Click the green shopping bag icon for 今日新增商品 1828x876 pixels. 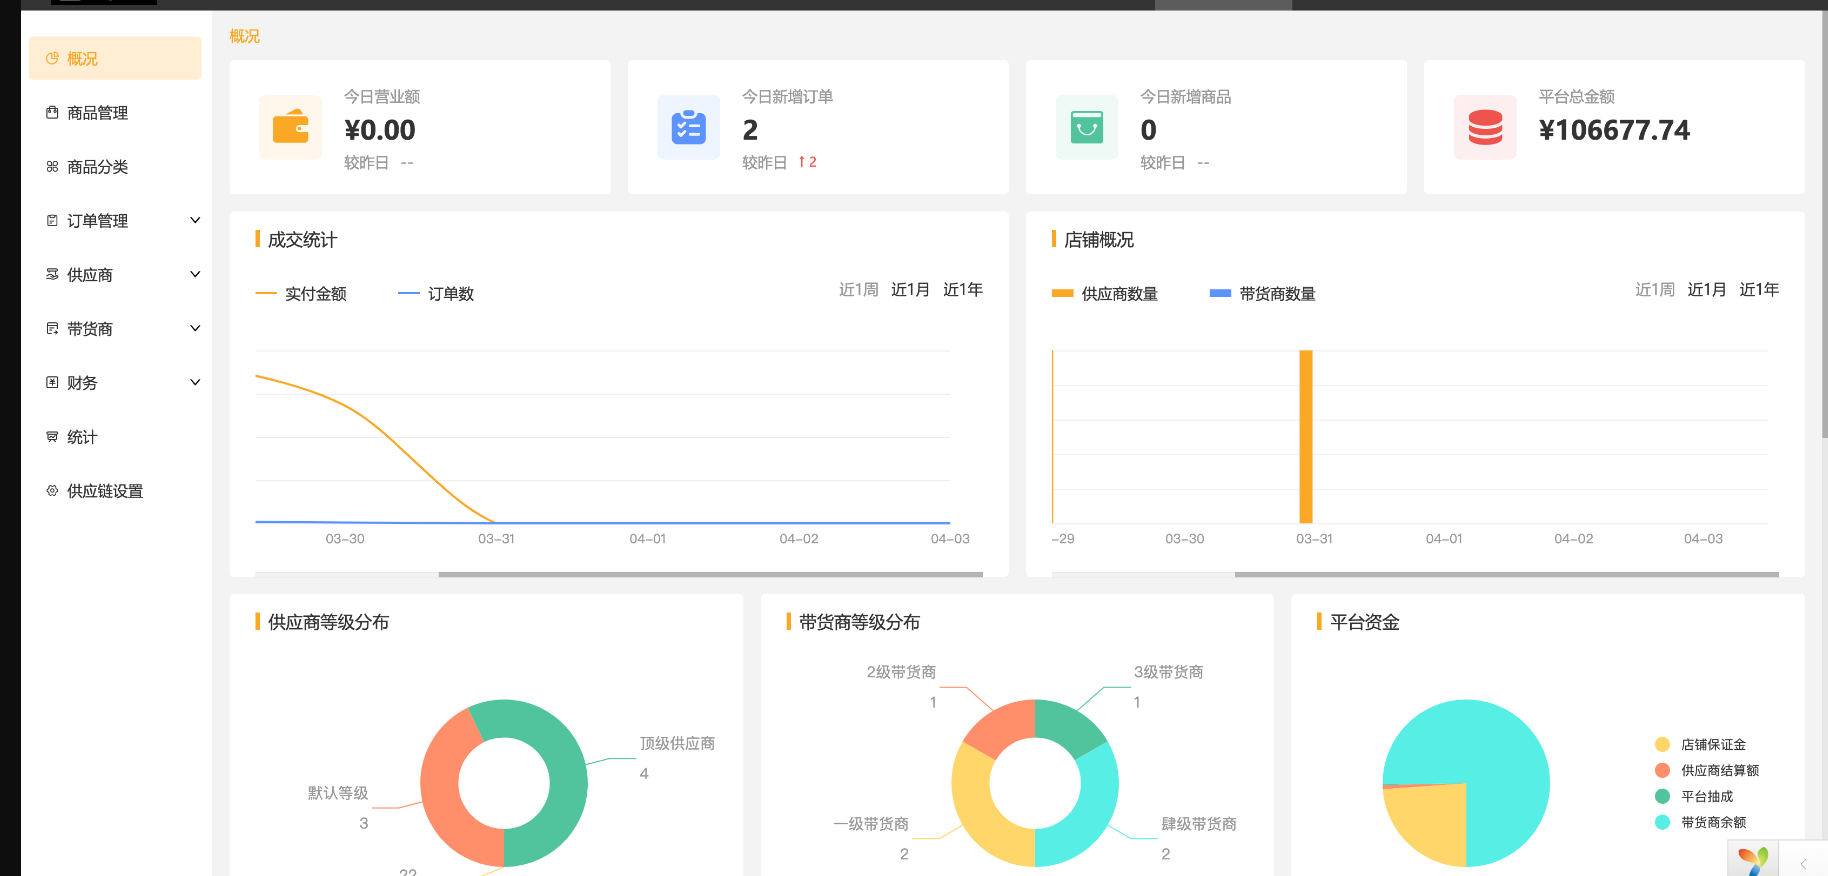click(1086, 127)
